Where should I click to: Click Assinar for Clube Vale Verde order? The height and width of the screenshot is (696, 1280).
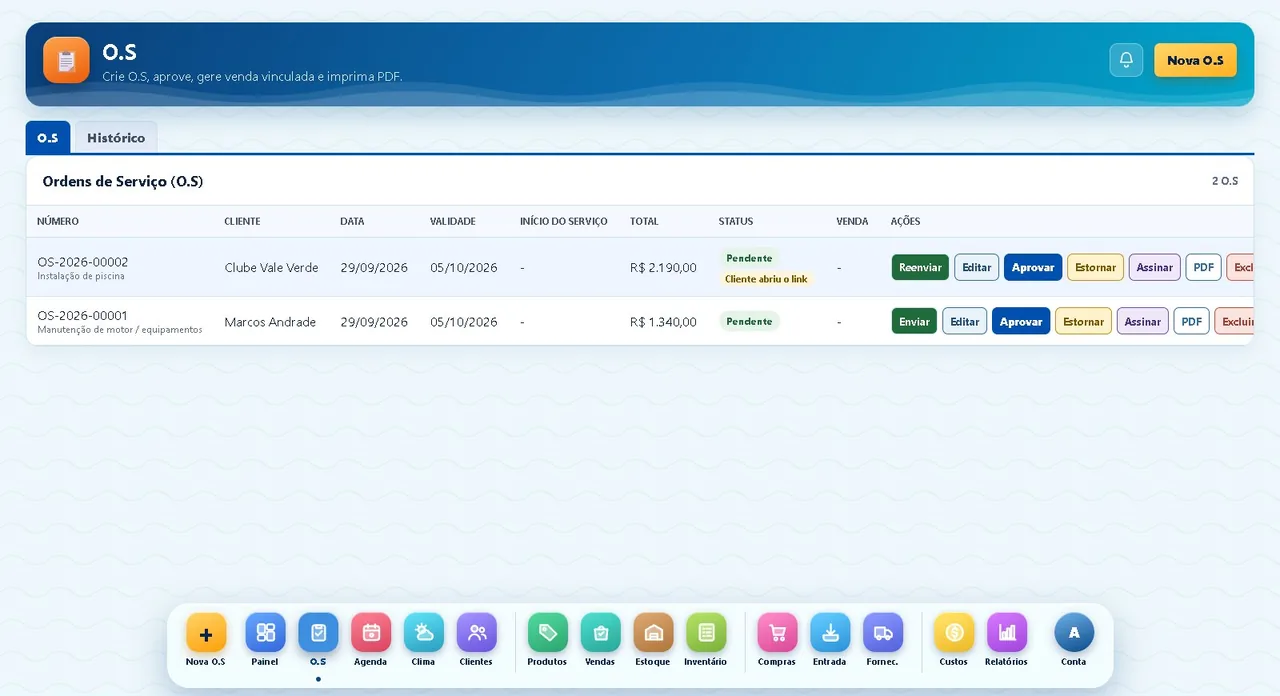click(1155, 267)
